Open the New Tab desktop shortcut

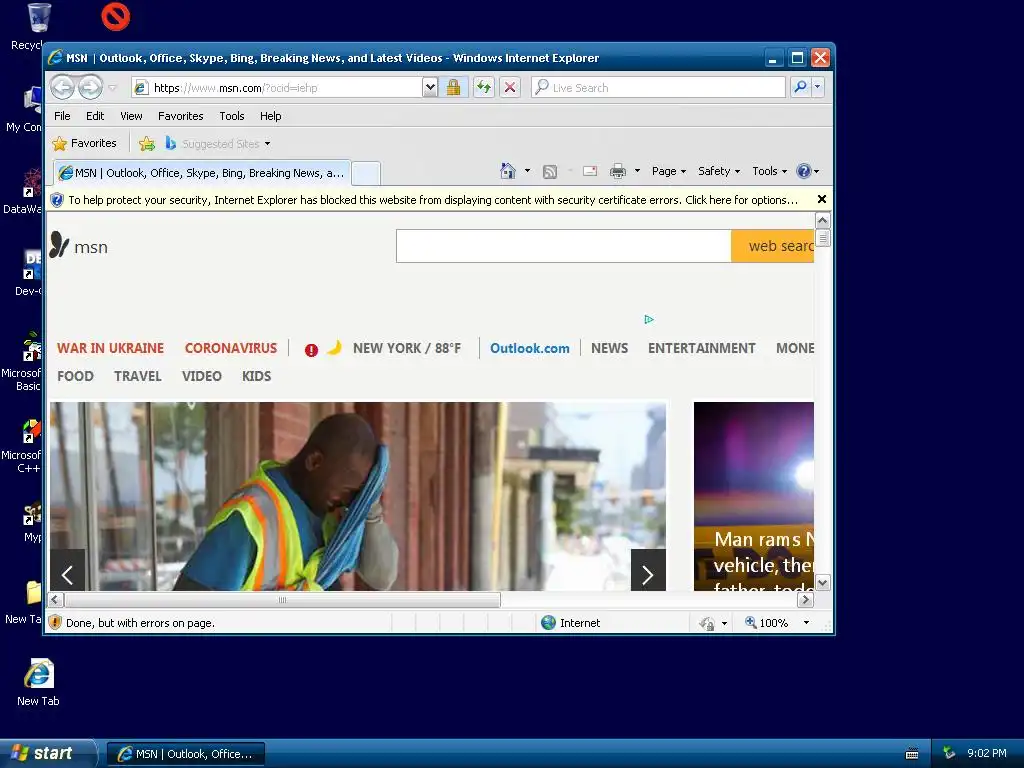point(38,683)
